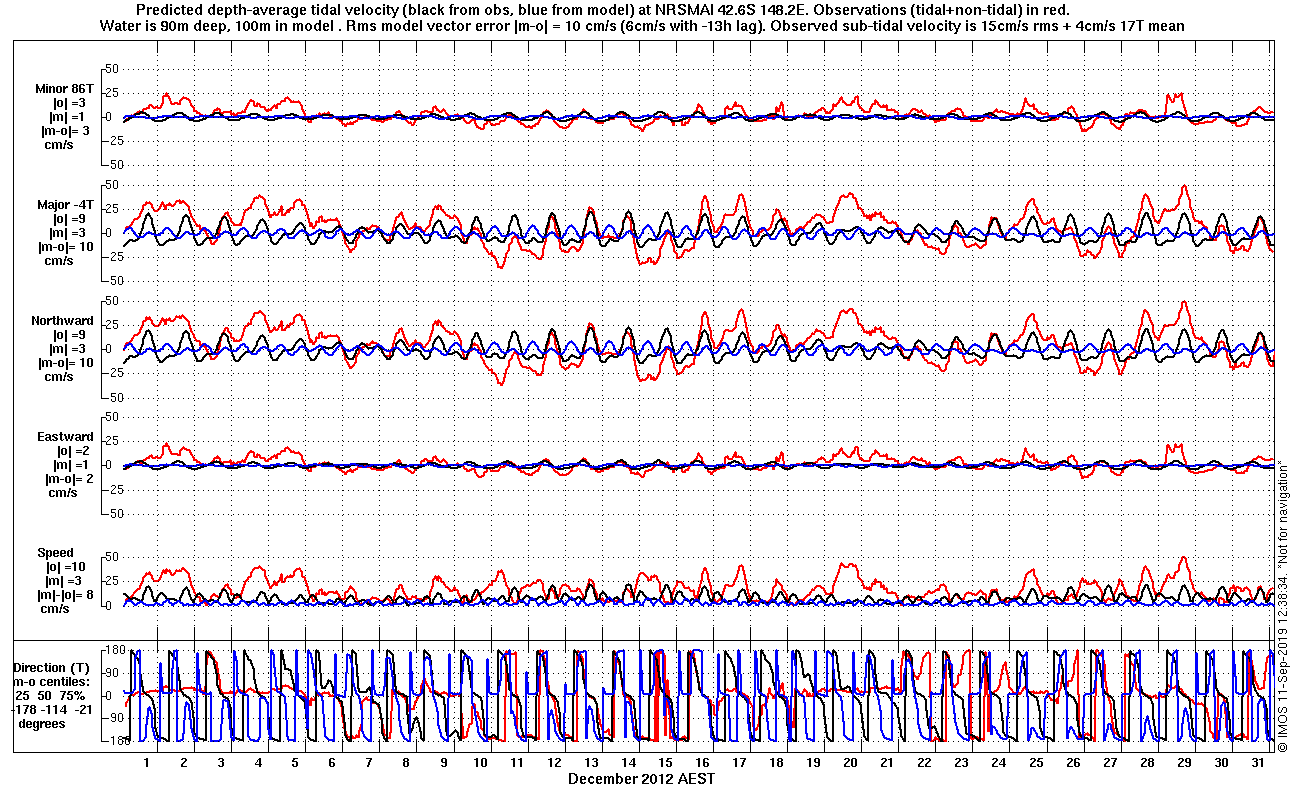
Task: Click day 1 on the date axis
Action: click(x=147, y=762)
